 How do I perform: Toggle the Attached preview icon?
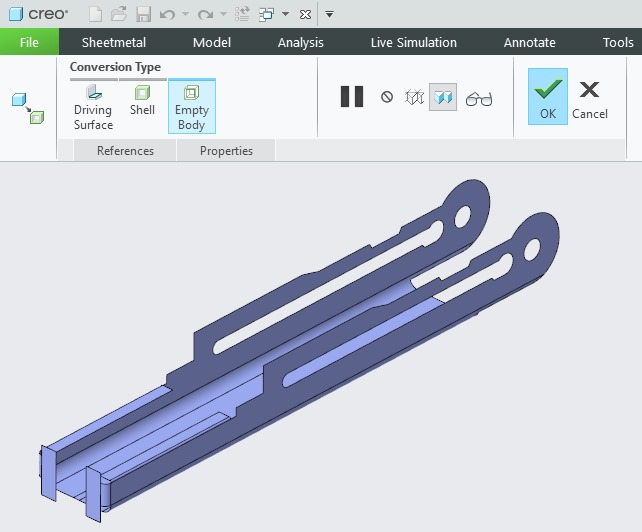[x=443, y=97]
